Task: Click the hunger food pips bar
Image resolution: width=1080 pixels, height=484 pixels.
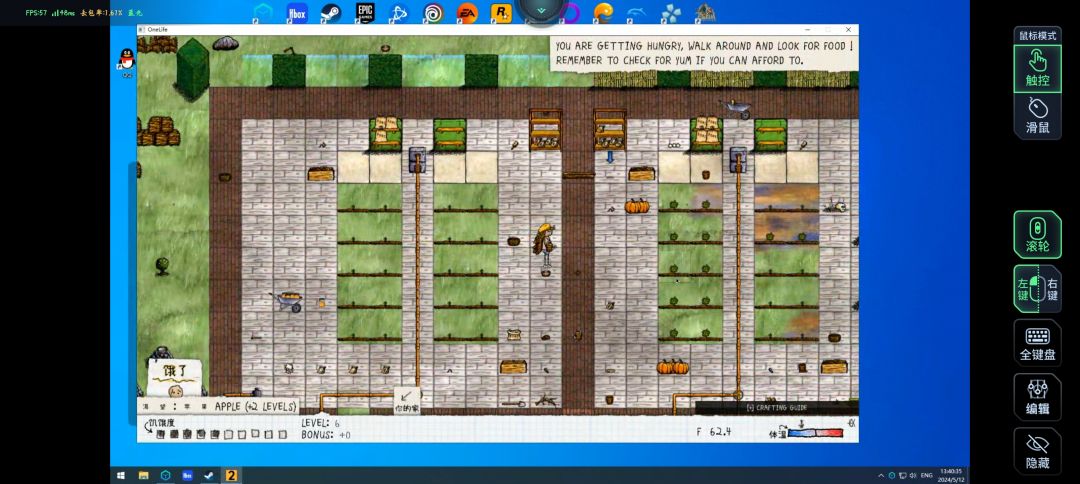Action: [x=222, y=434]
